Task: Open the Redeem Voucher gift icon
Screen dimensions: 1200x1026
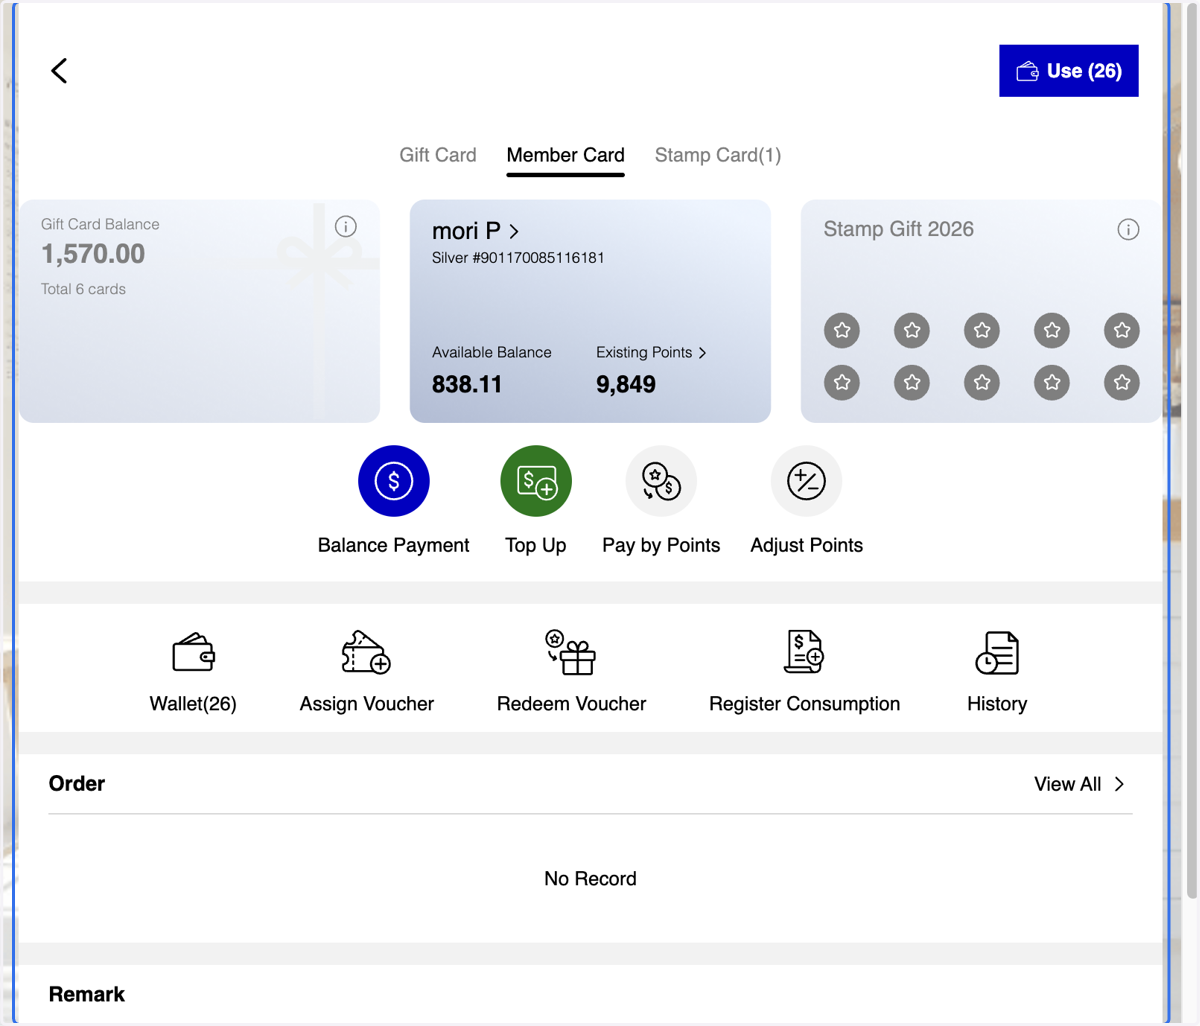Action: tap(571, 652)
